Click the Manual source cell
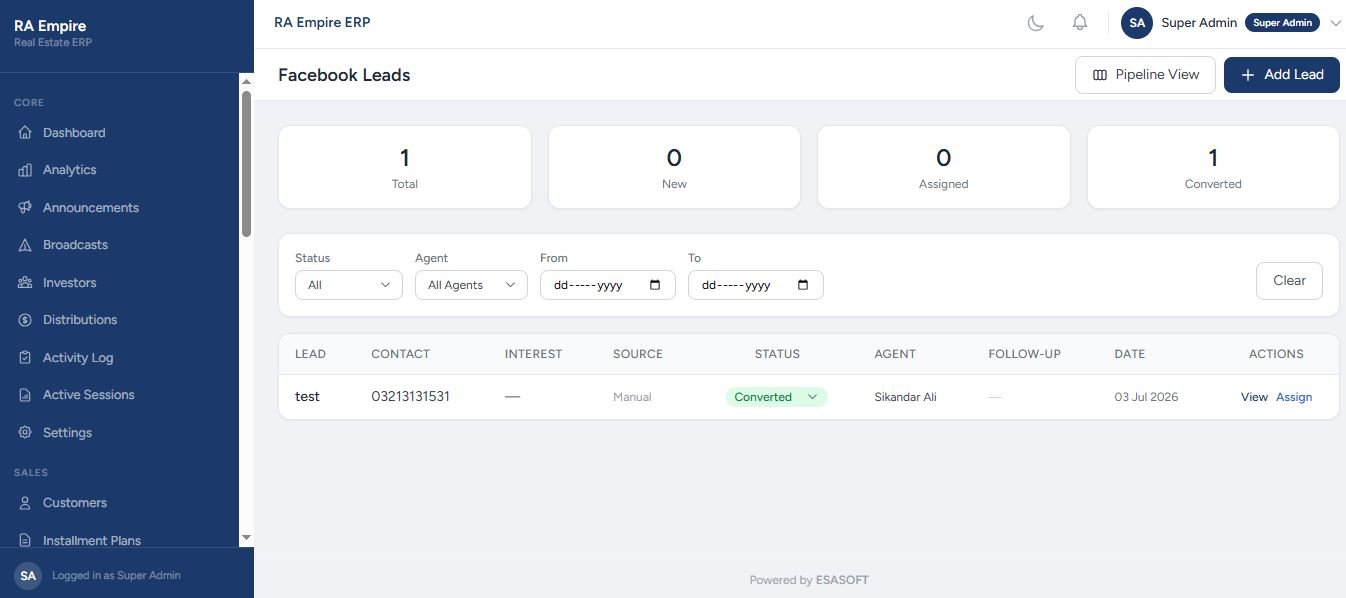This screenshot has height=598, width=1346. point(632,397)
